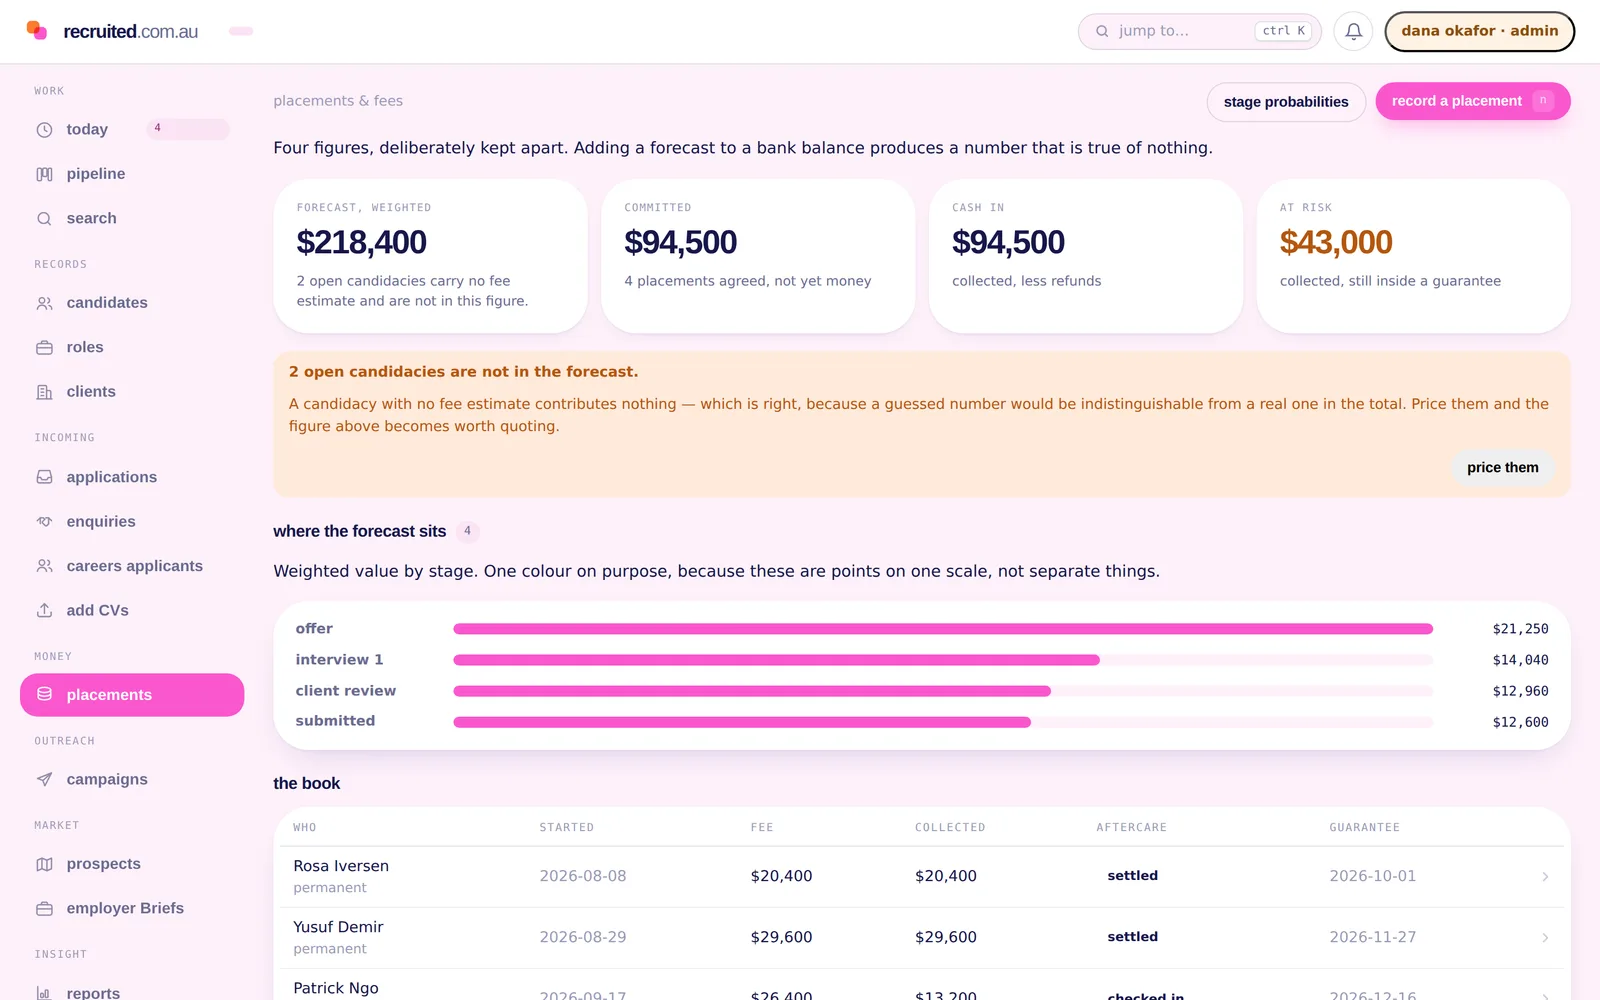Screen dimensions: 1600x1000
Task: Click the interview 1 stage progress bar
Action: coord(943,660)
